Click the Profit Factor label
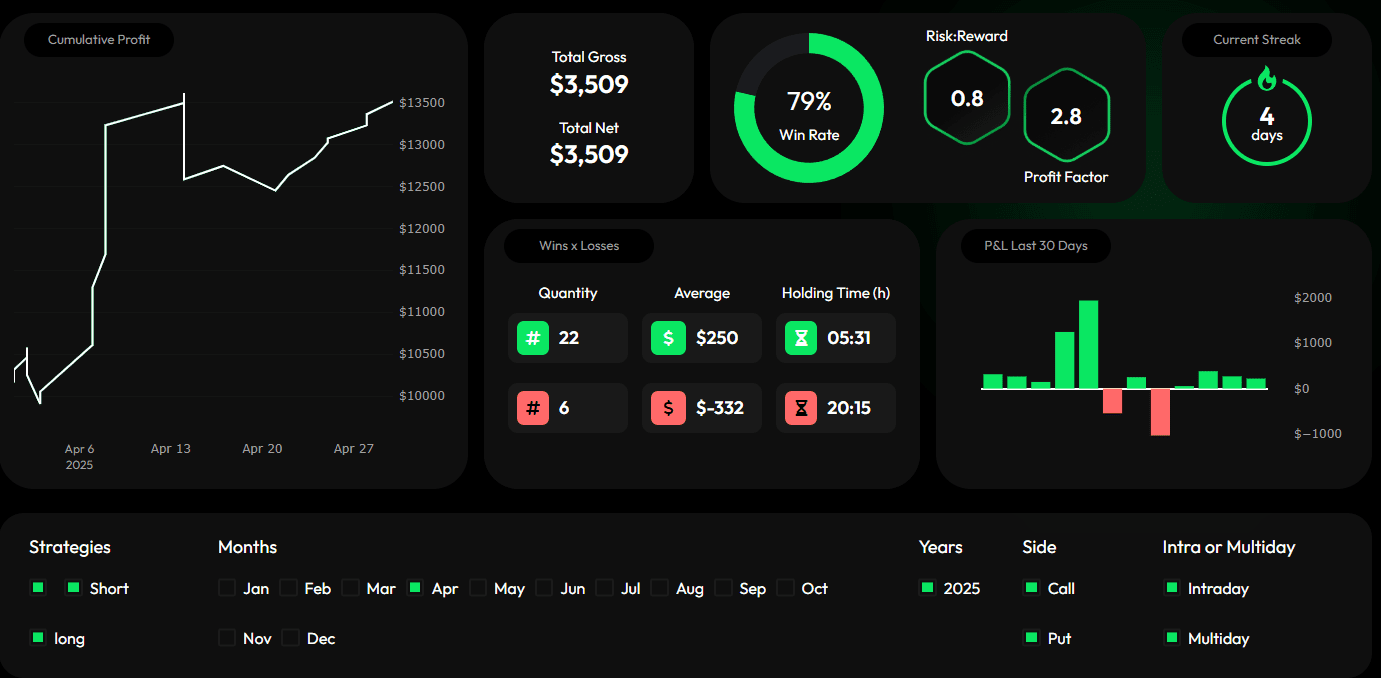The width and height of the screenshot is (1381, 678). click(1066, 177)
